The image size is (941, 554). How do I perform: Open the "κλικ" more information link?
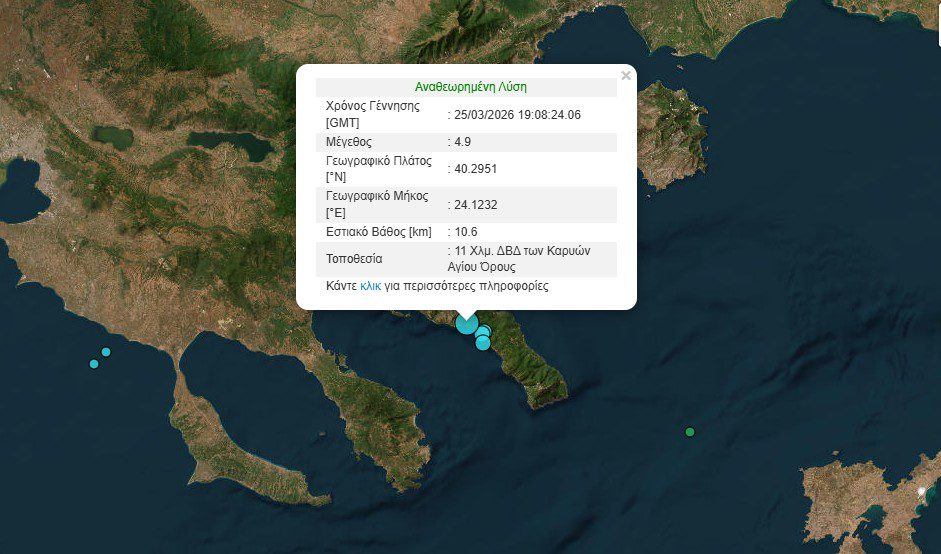pos(370,286)
